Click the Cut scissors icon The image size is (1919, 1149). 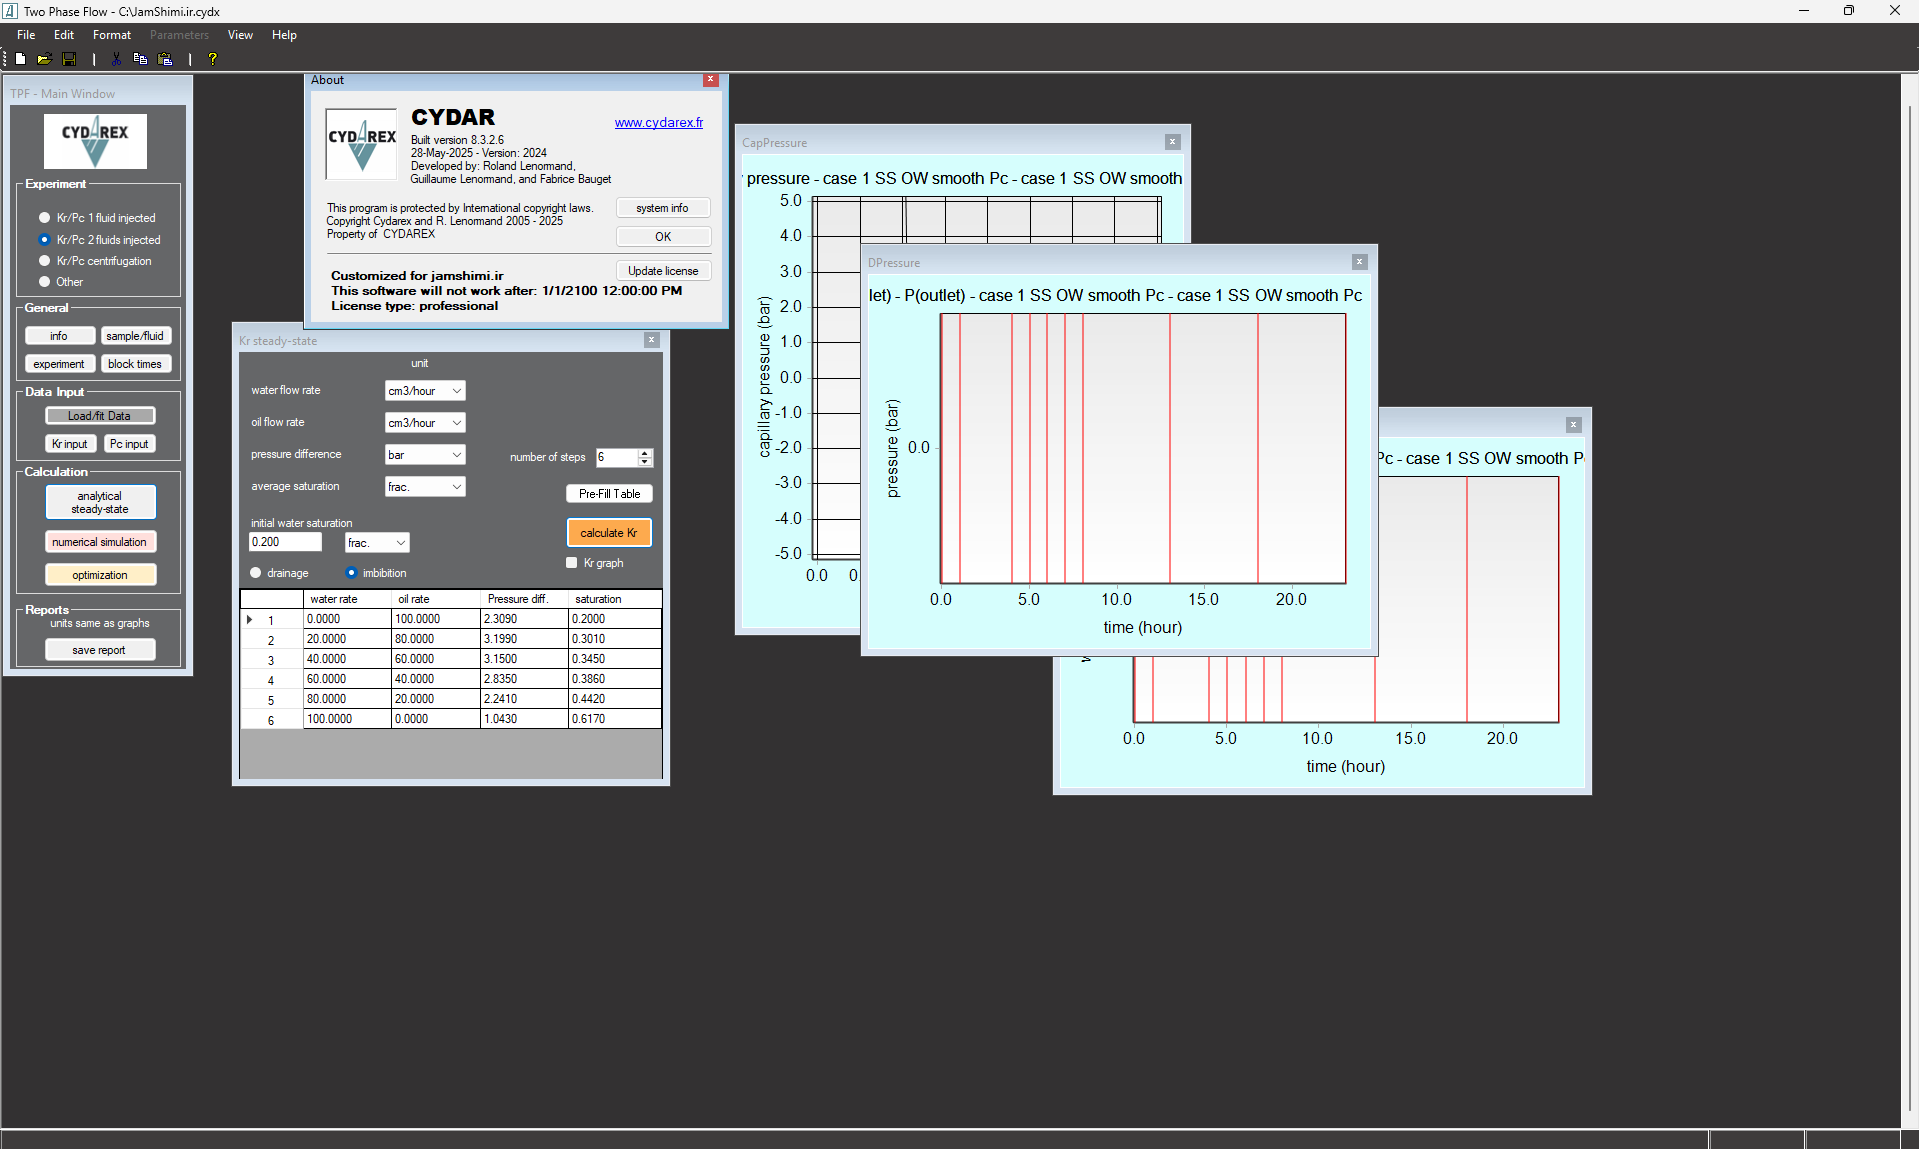[116, 59]
